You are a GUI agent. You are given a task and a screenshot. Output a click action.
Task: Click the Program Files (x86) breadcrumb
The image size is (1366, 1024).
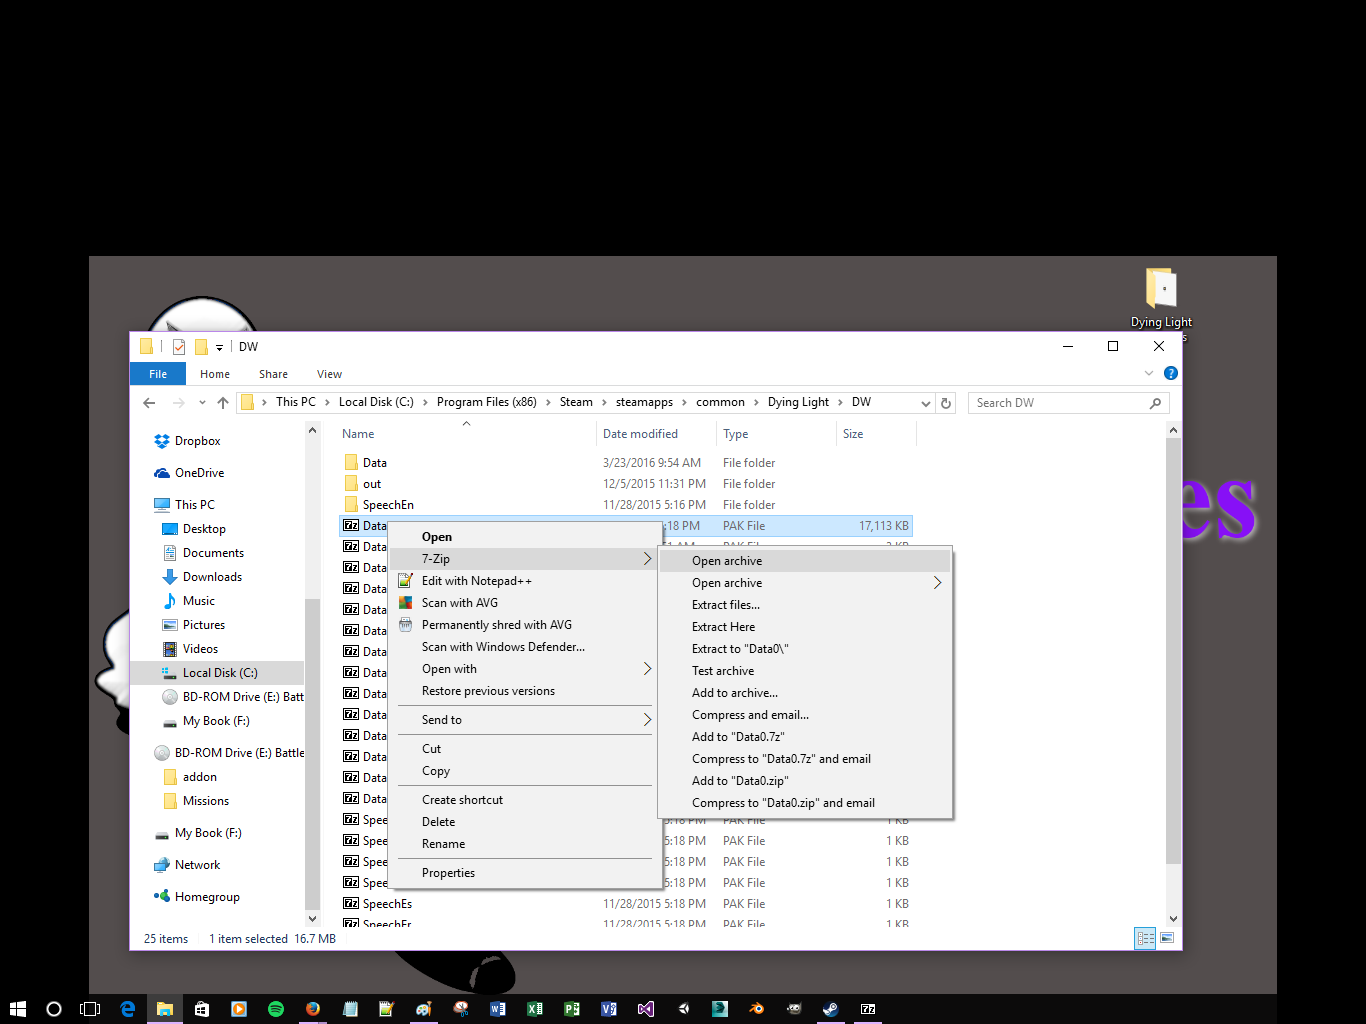pos(487,402)
